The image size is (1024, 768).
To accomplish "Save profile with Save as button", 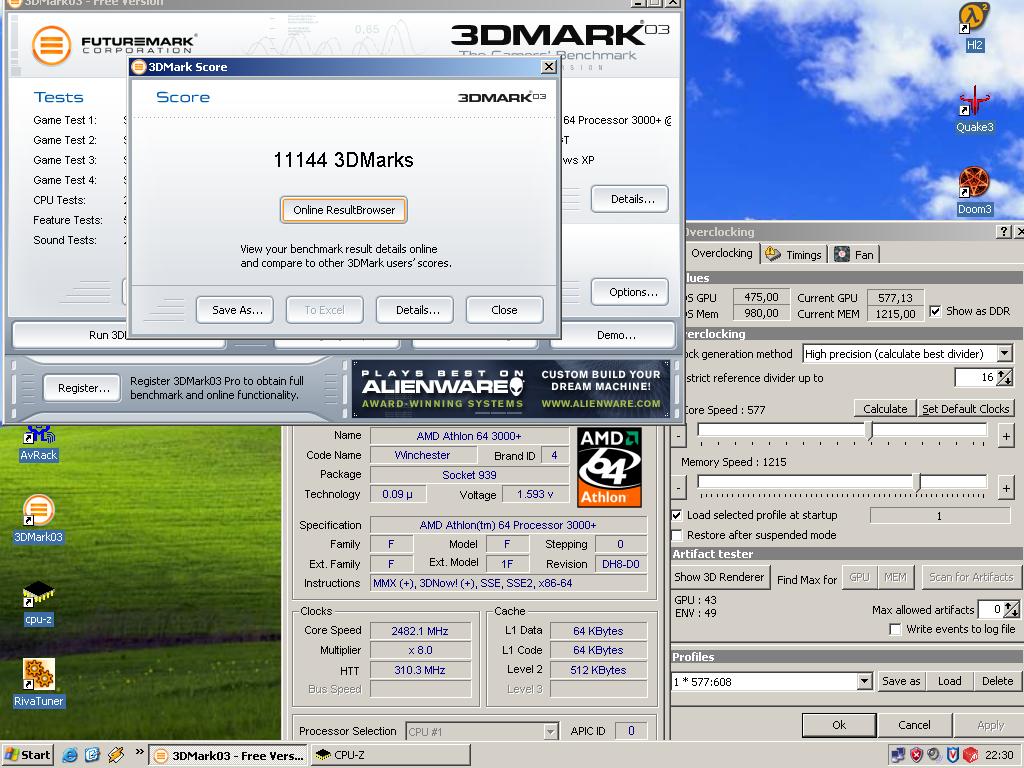I will (901, 681).
